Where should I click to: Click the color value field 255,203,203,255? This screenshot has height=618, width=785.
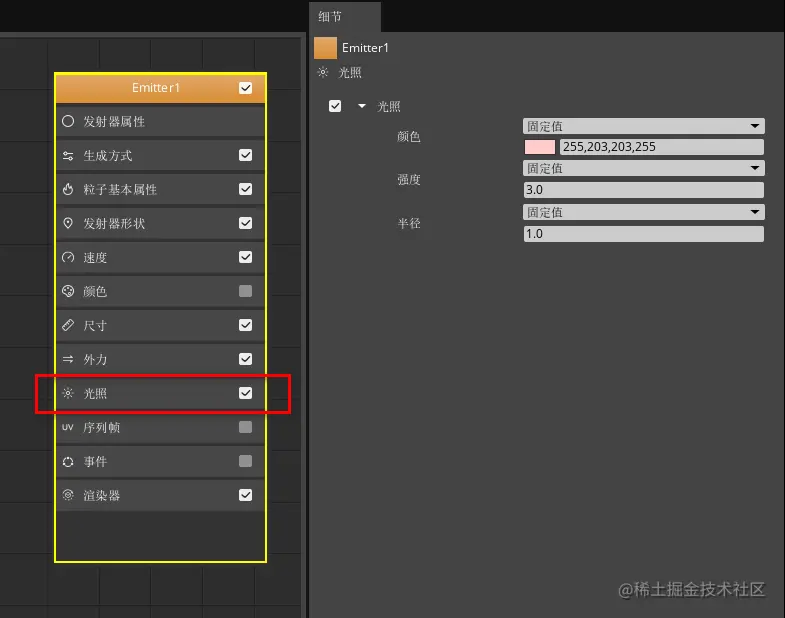click(661, 147)
